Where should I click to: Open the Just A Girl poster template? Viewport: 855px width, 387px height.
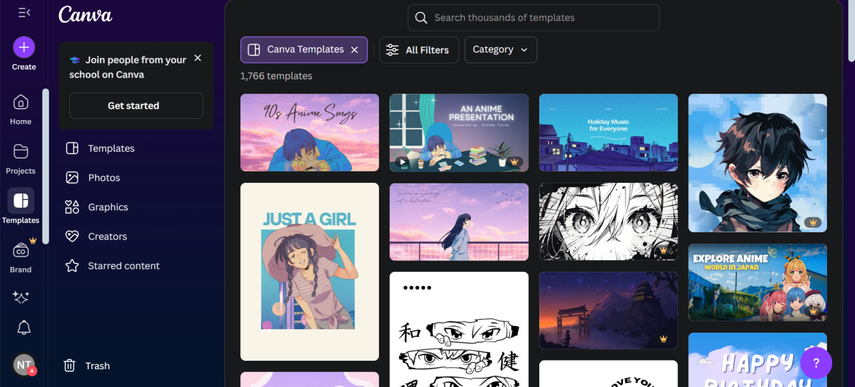pos(310,271)
